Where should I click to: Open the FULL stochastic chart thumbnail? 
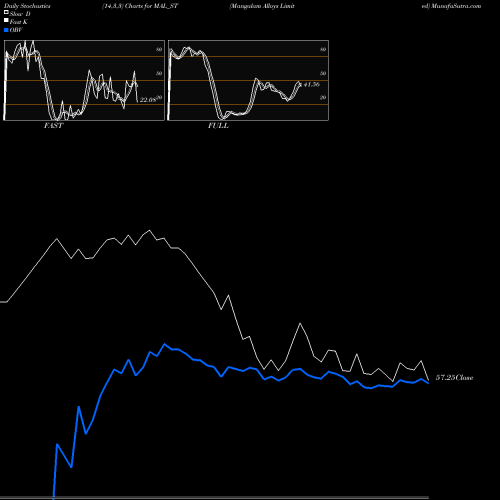[x=248, y=80]
